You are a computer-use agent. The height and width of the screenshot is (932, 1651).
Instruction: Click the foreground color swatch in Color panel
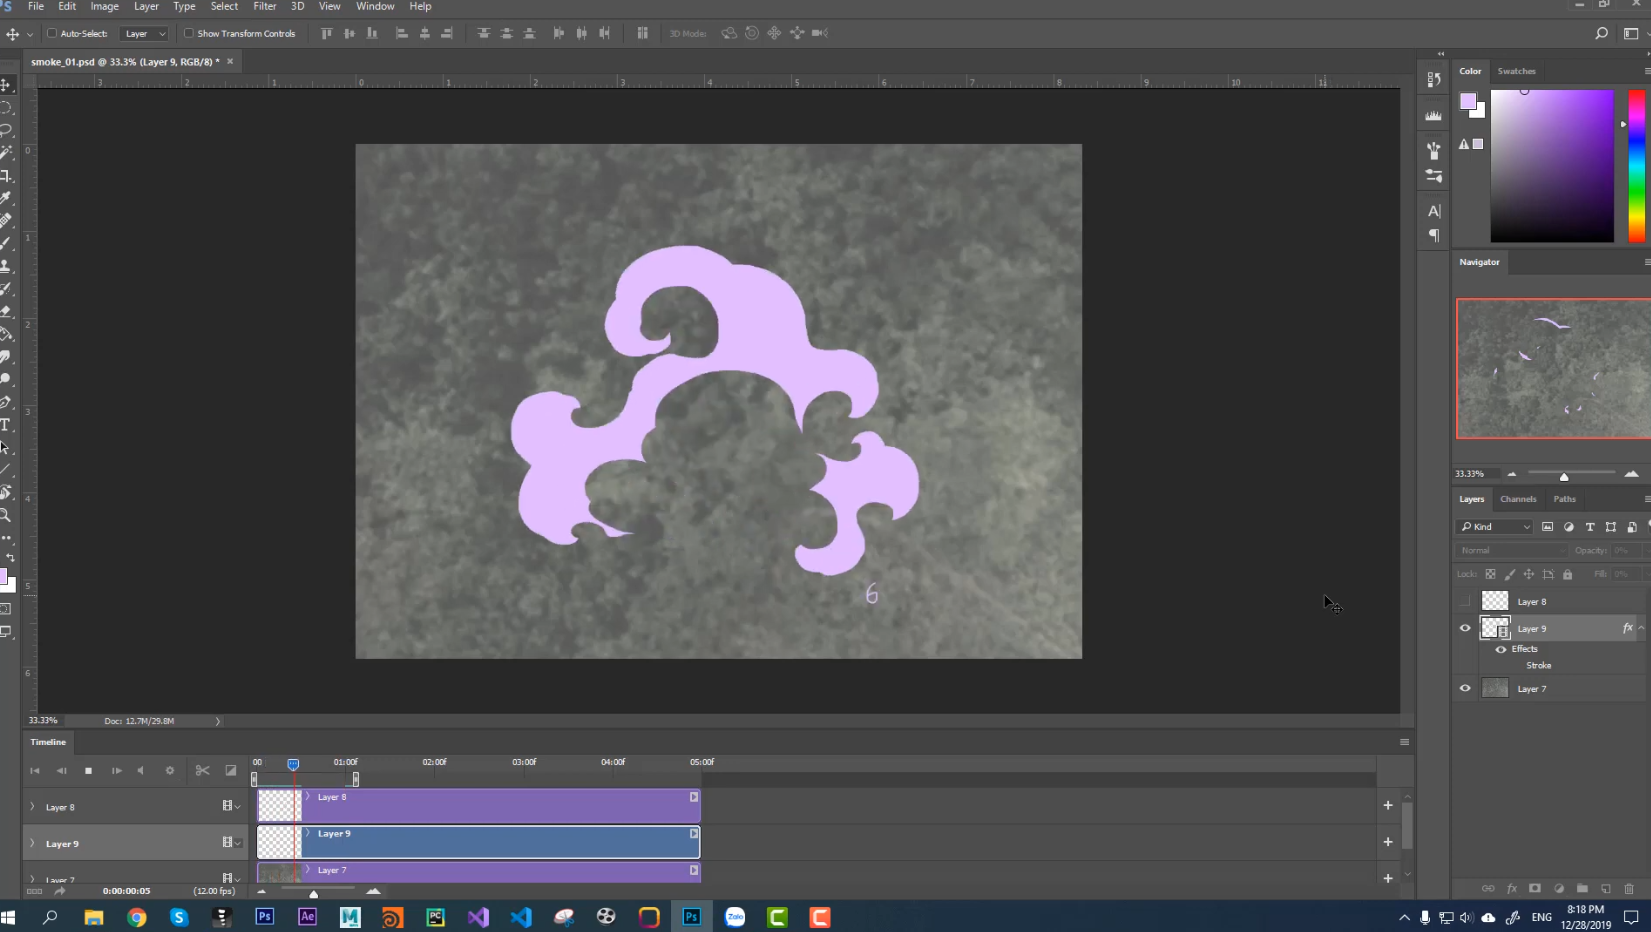(1468, 101)
